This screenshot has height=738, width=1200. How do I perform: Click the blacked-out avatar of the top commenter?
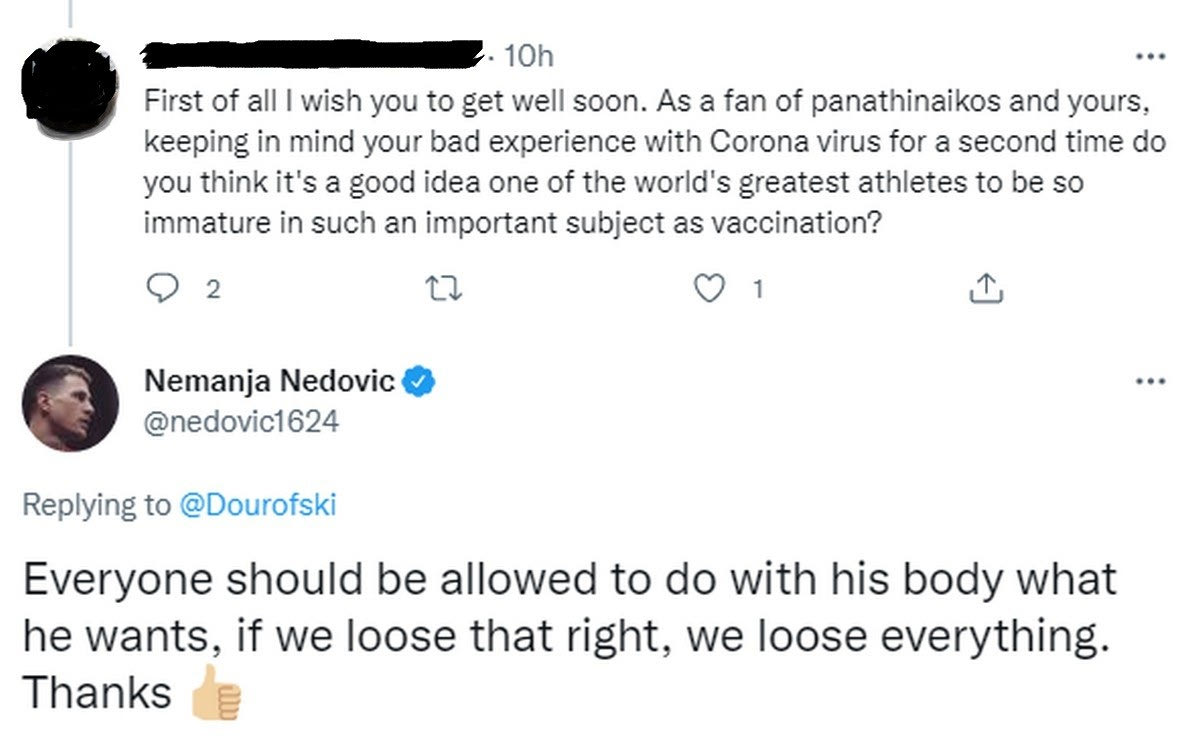point(70,80)
